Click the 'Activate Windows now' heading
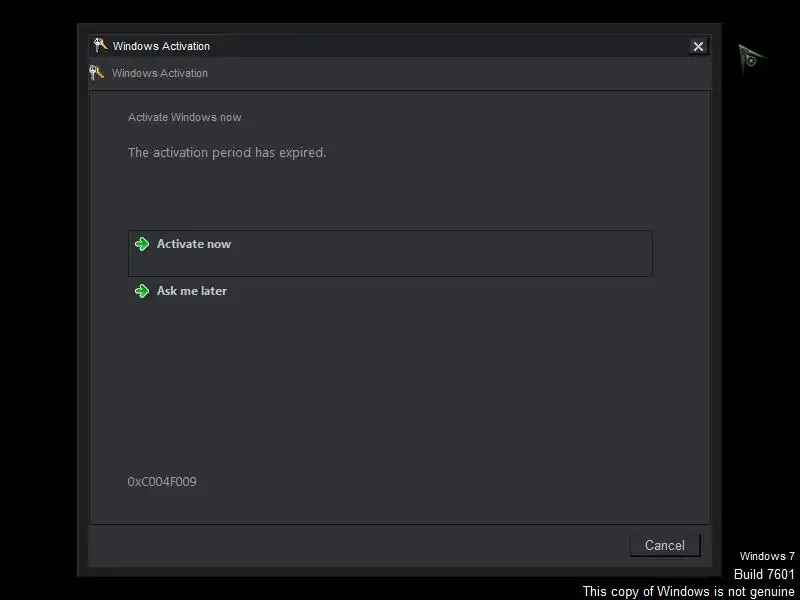This screenshot has height=600, width=800. [185, 117]
